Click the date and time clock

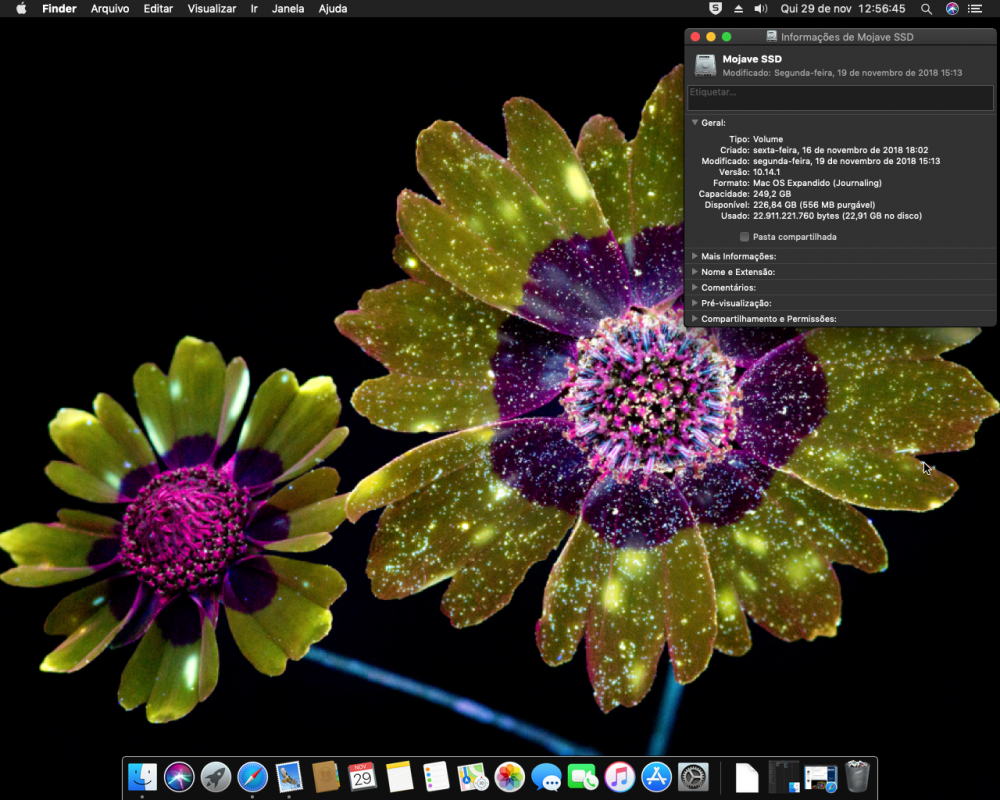(x=842, y=9)
